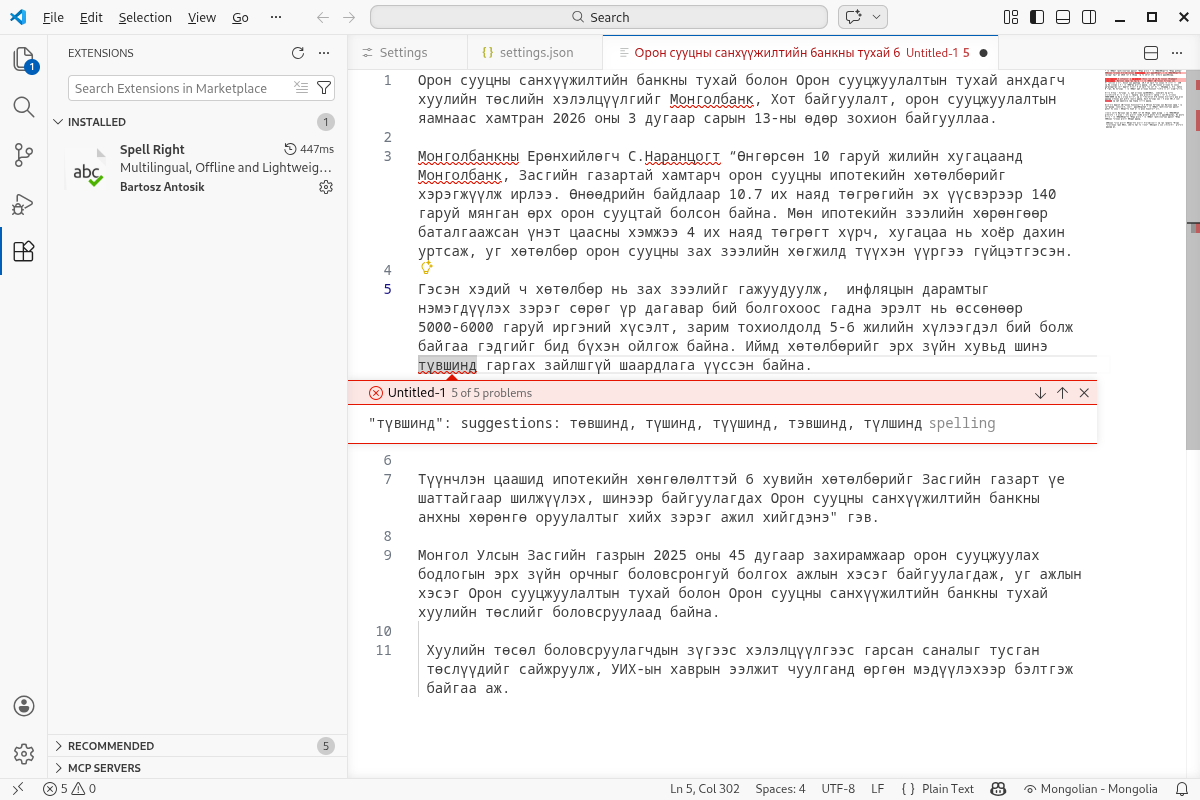Open the Search view icon
1200x800 pixels.
click(23, 107)
